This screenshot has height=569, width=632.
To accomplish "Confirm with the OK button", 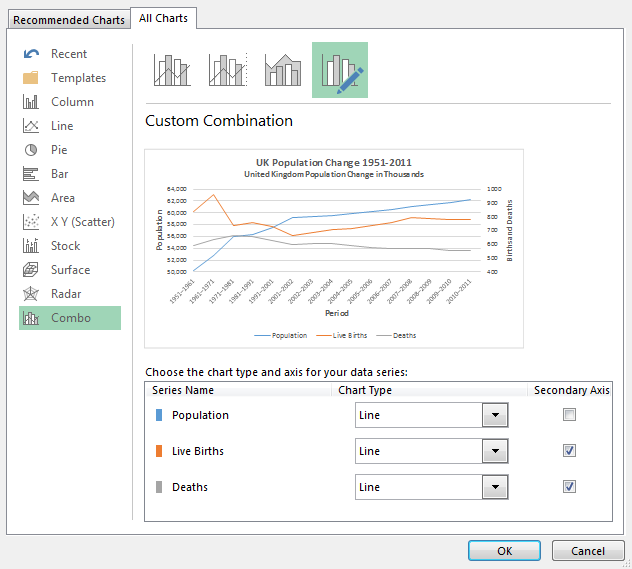I will click(x=505, y=551).
